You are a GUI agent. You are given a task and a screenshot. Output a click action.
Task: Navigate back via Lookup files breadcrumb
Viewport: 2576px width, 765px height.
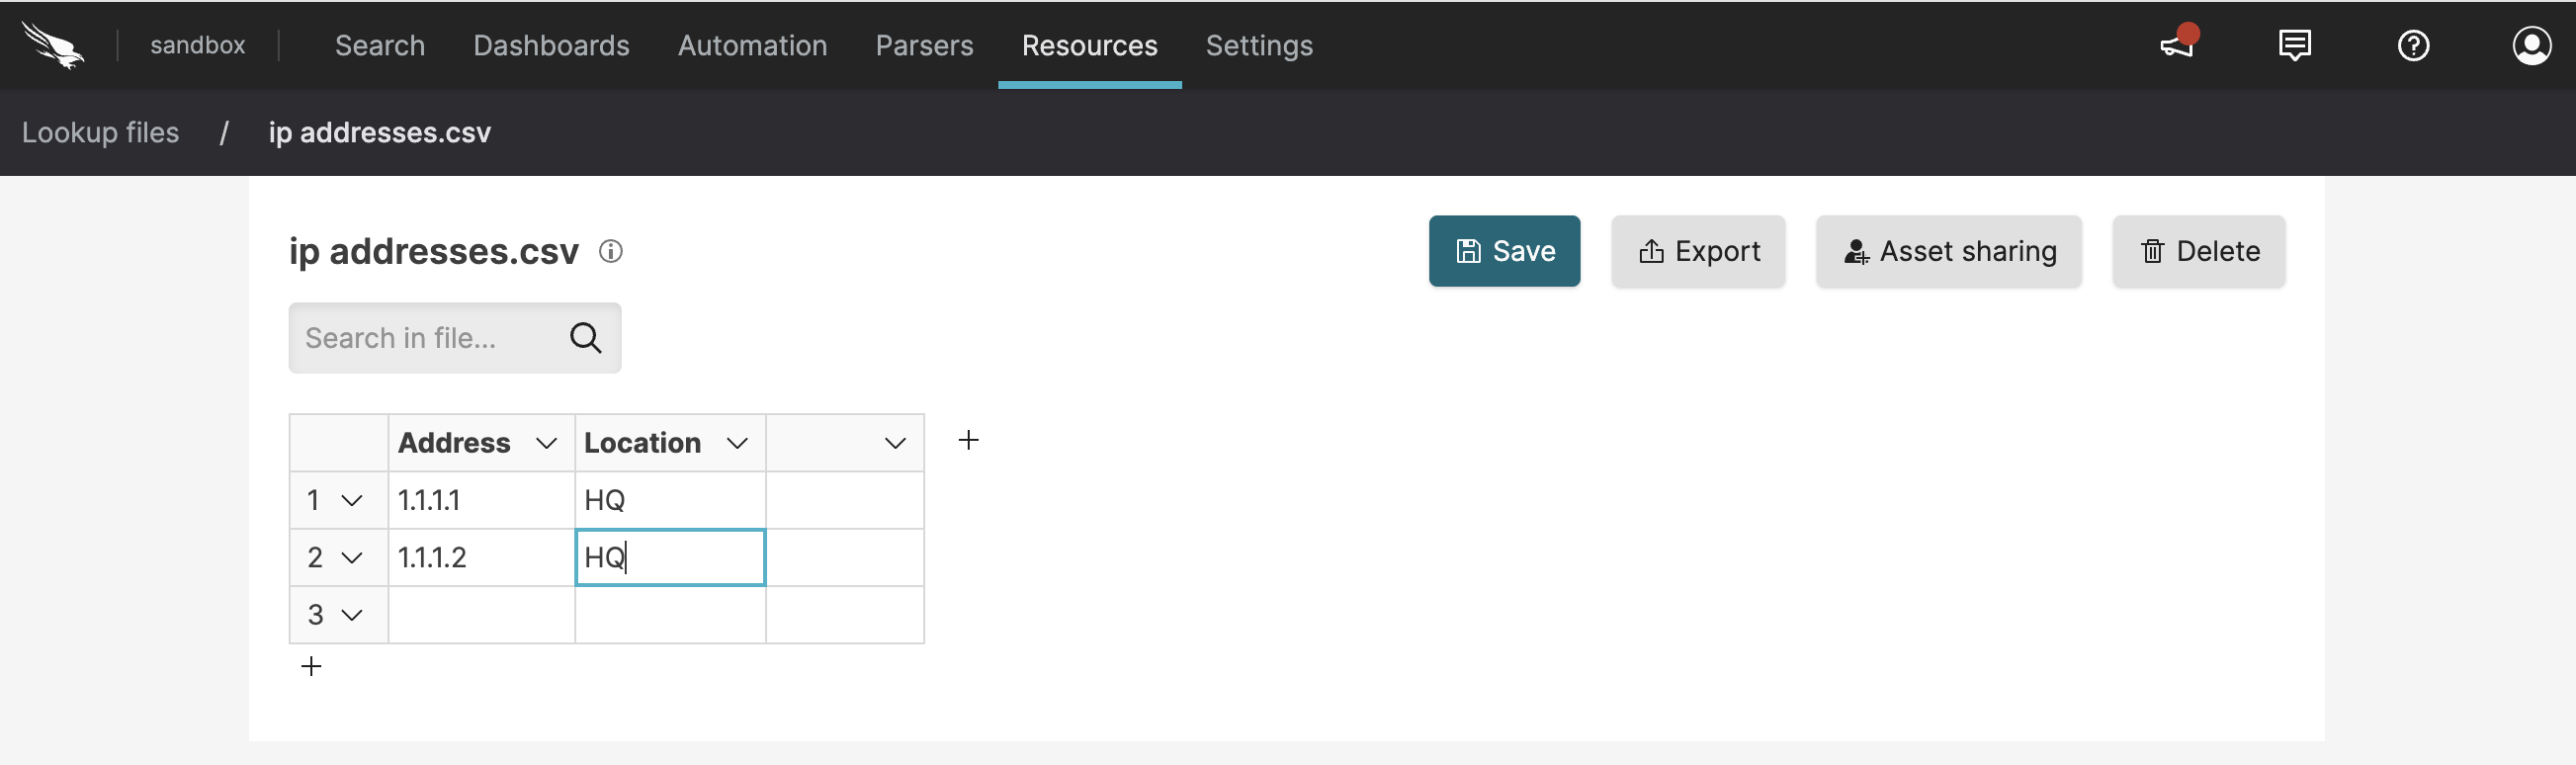(100, 132)
